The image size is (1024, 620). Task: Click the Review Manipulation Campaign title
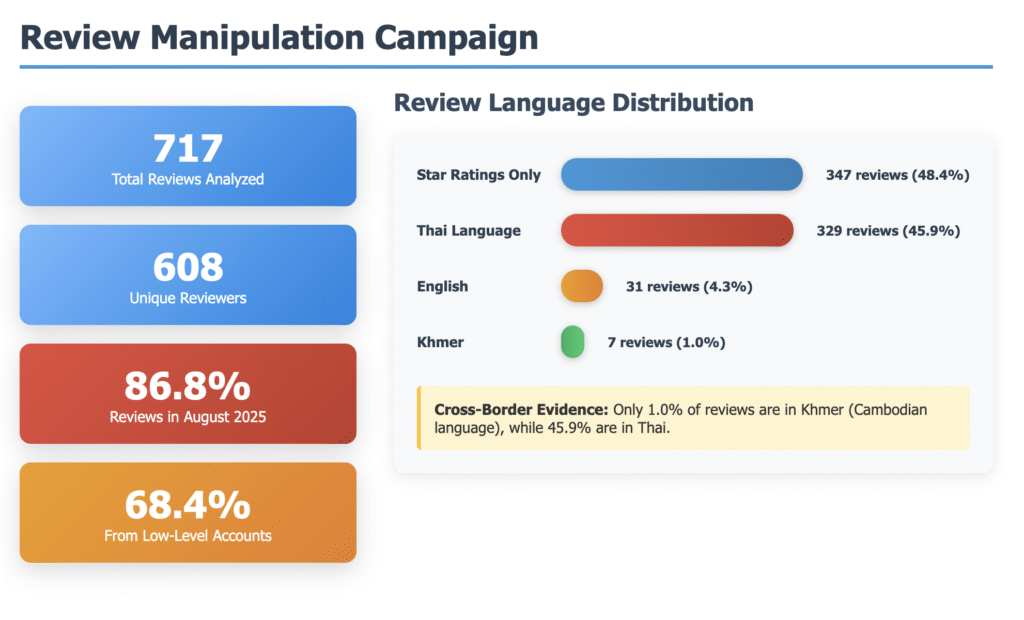279,37
